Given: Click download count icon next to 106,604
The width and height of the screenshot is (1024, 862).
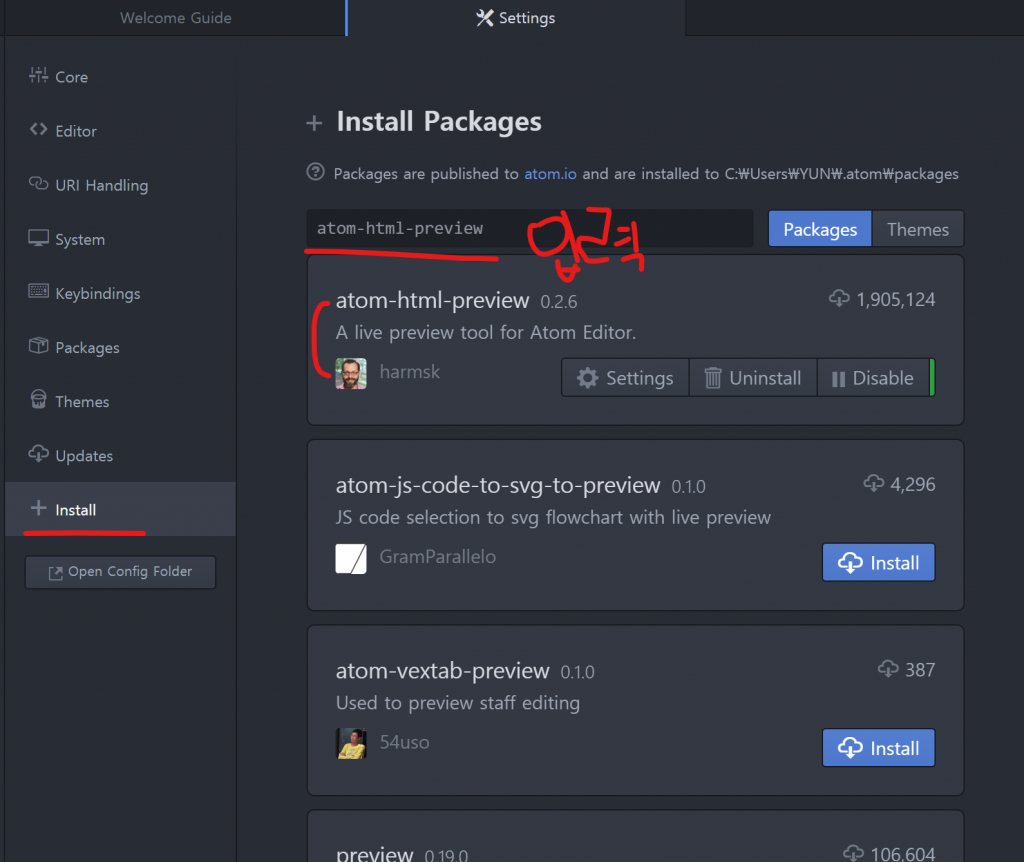Looking at the screenshot, I should pyautogui.click(x=854, y=853).
